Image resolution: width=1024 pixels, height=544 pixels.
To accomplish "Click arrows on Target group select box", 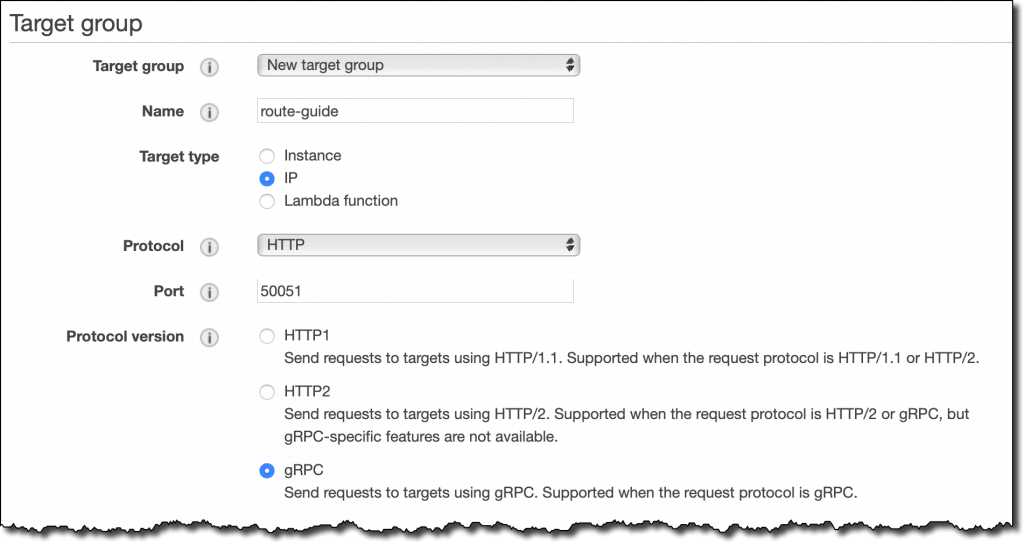I will pyautogui.click(x=570, y=65).
